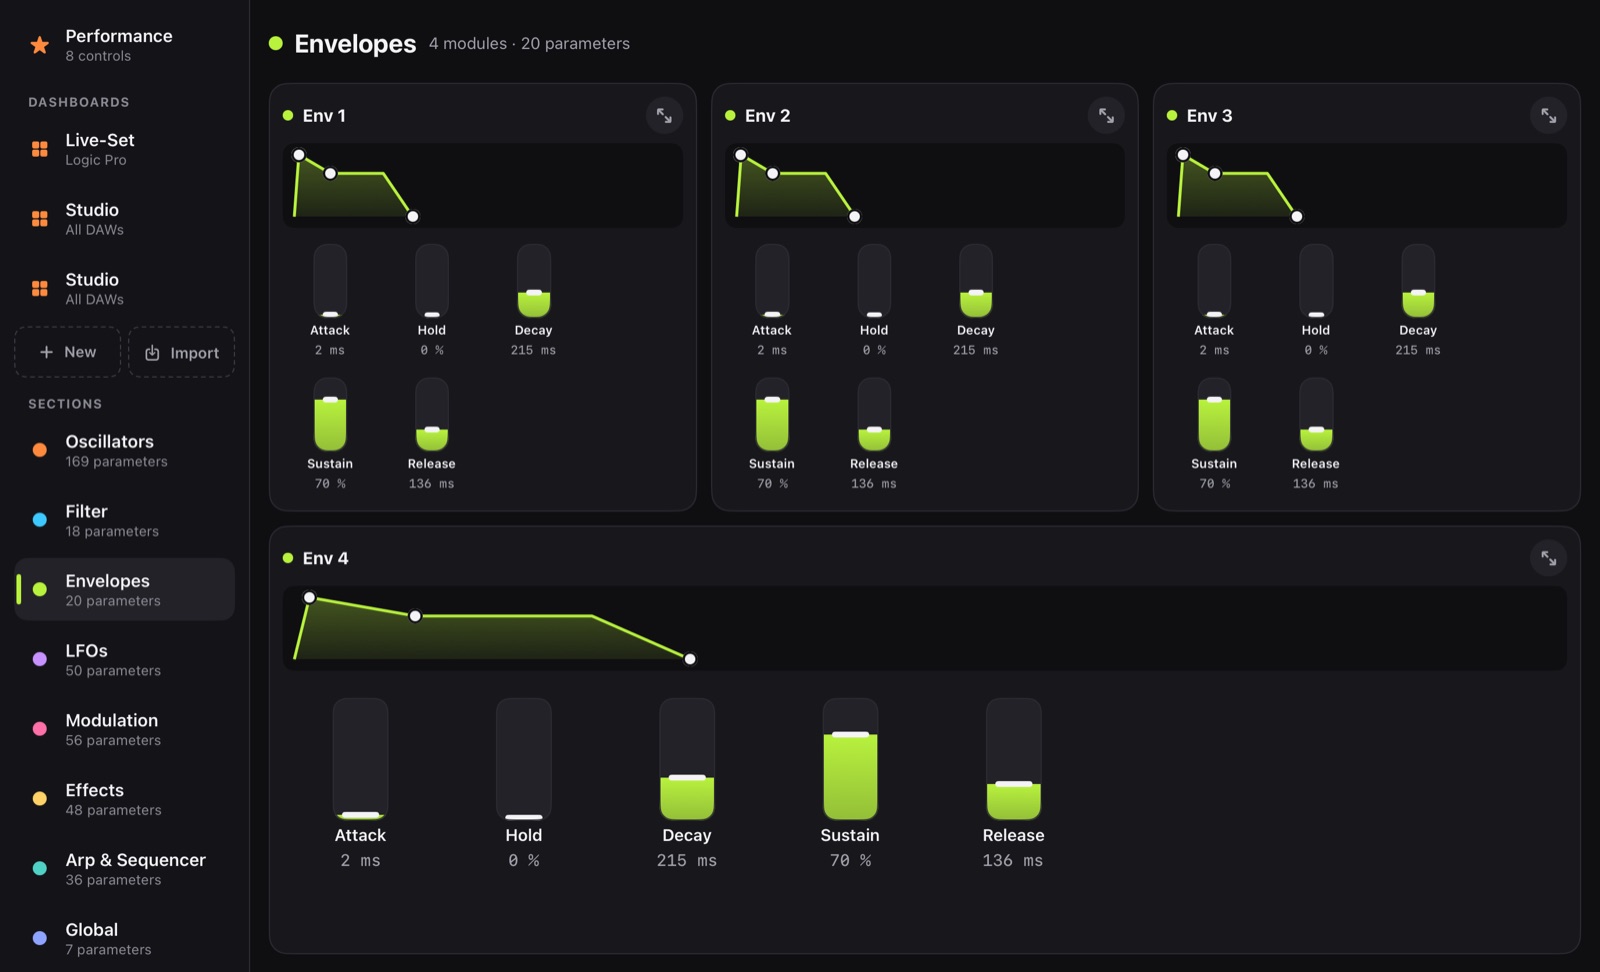
Task: Select the Filter section
Action: 124,520
